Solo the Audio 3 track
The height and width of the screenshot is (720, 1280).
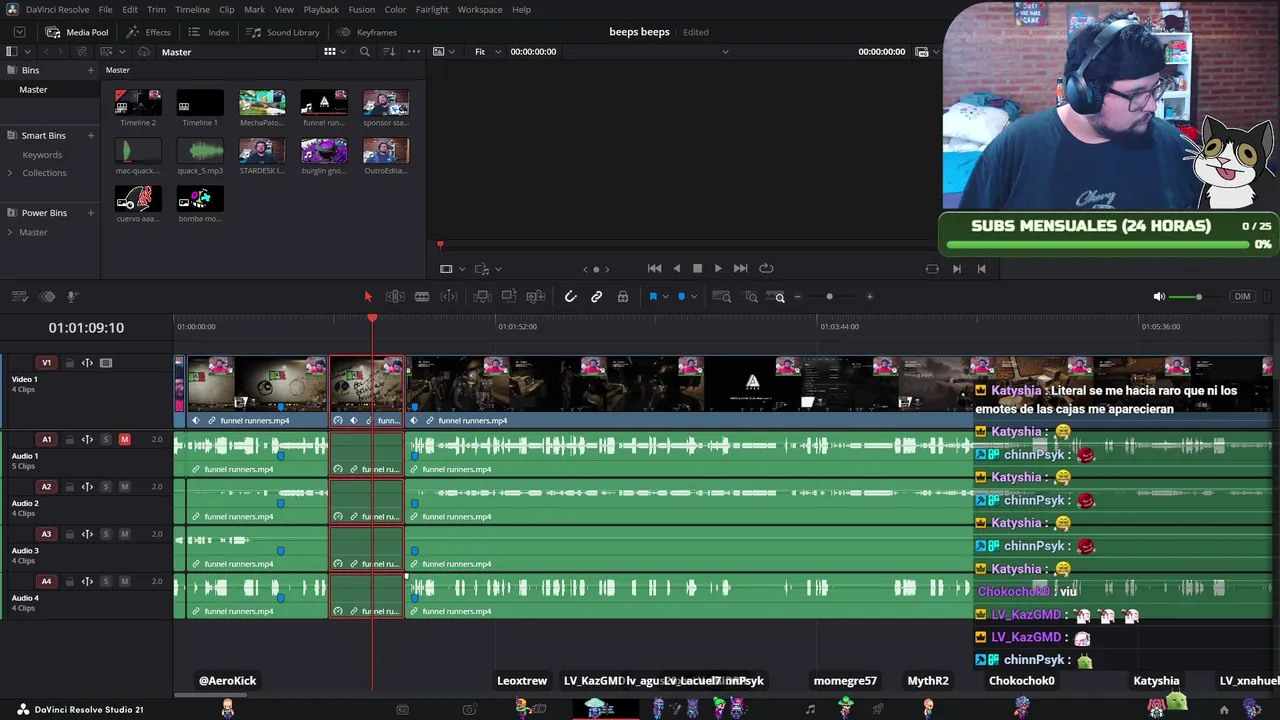pos(106,534)
